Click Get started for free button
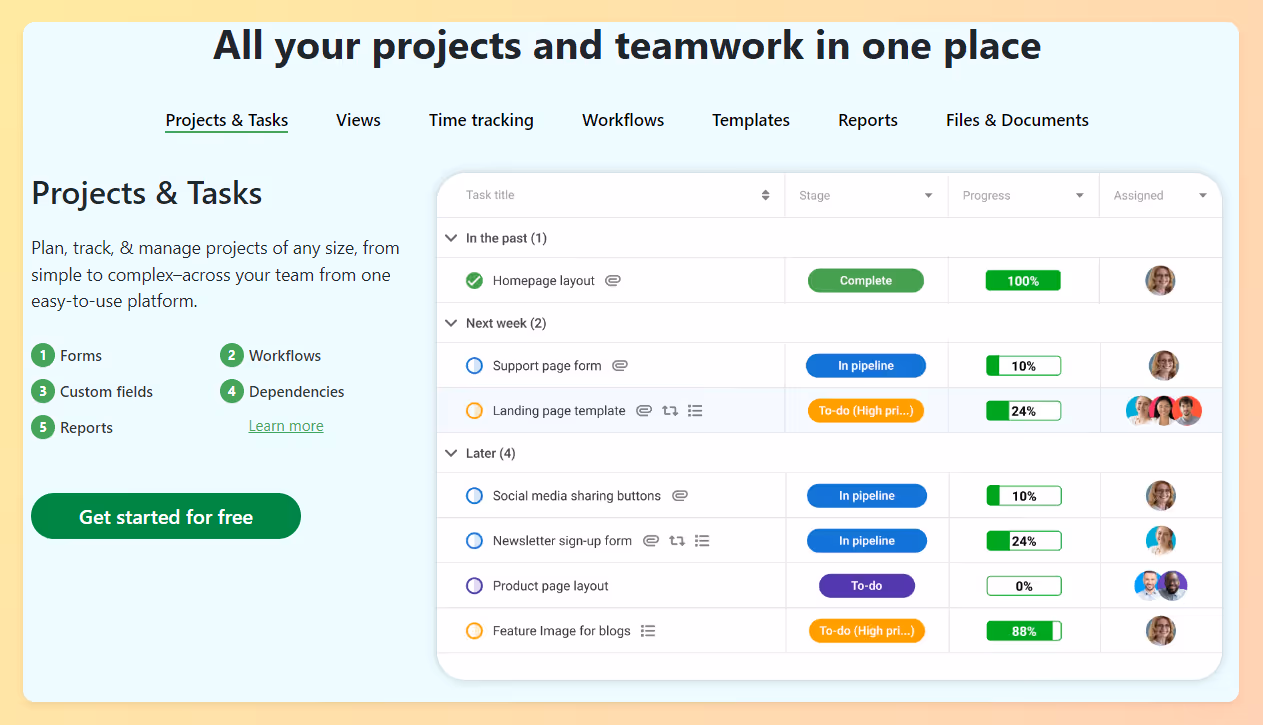The height and width of the screenshot is (725, 1263). tap(166, 516)
